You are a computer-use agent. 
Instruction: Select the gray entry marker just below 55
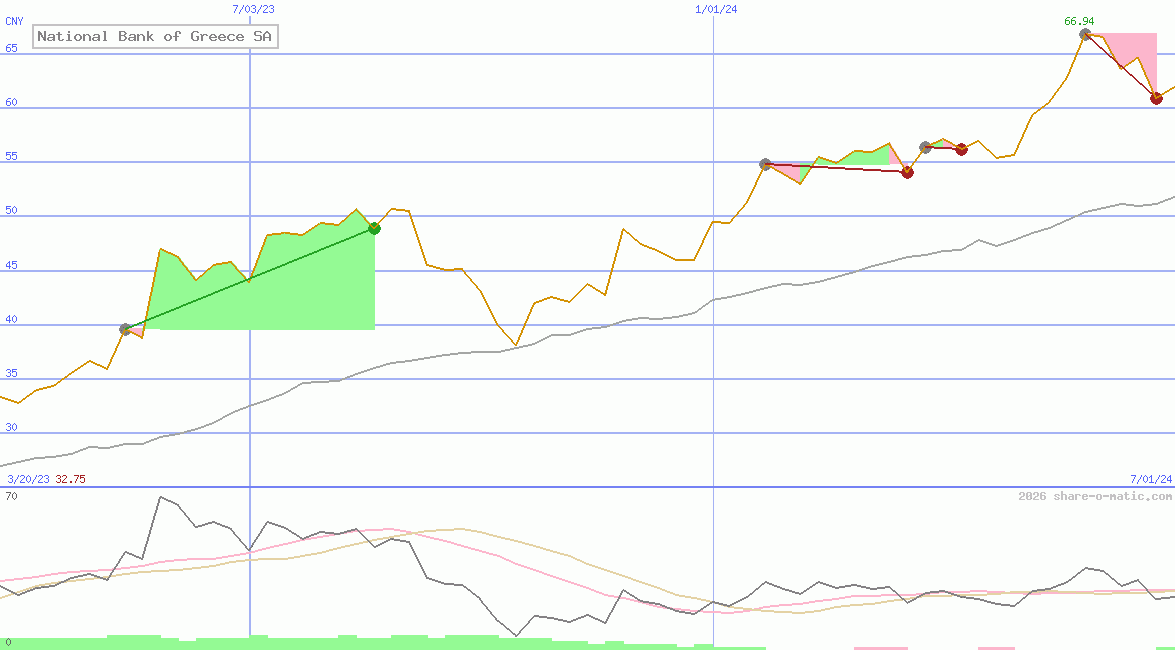coord(765,164)
